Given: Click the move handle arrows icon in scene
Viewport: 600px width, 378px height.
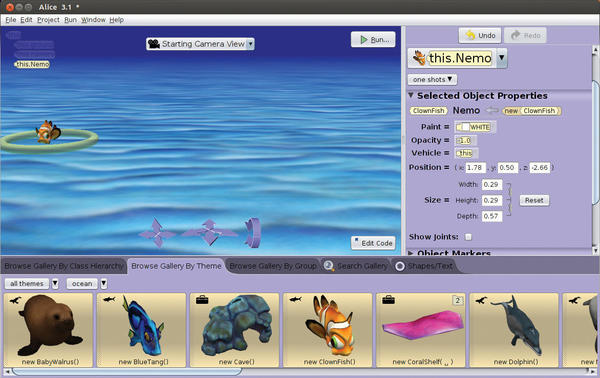Looking at the screenshot, I should pyautogui.click(x=157, y=233).
